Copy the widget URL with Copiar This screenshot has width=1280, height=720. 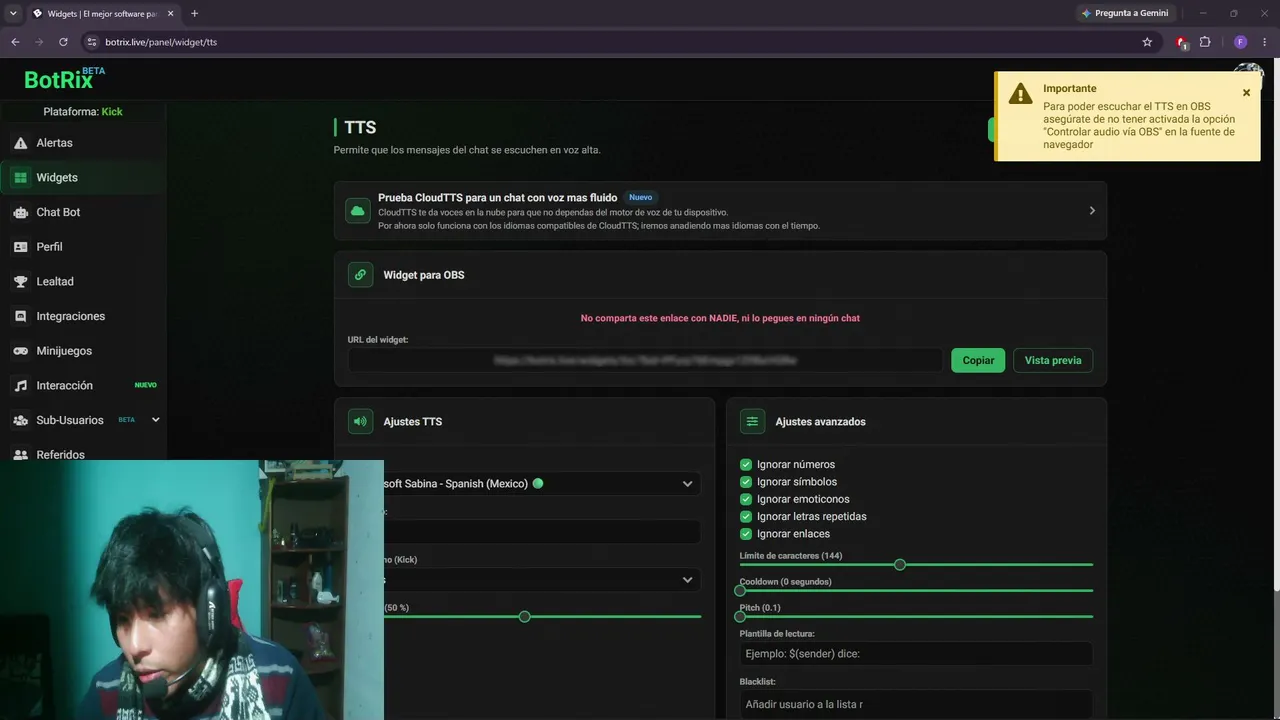978,360
